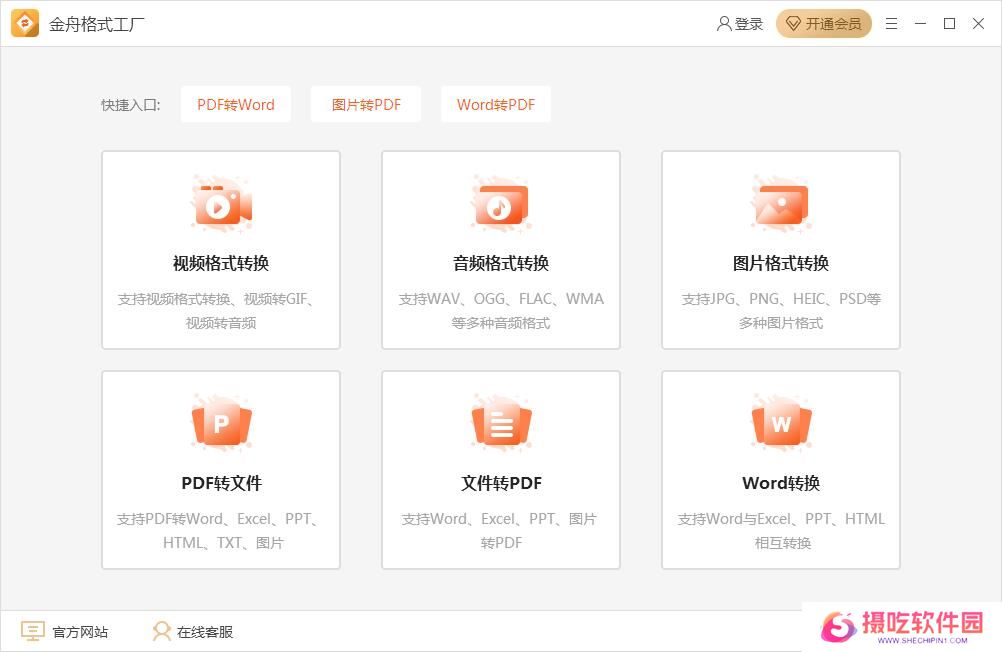Click the Word 'W' icon
1002x652 pixels.
[781, 423]
